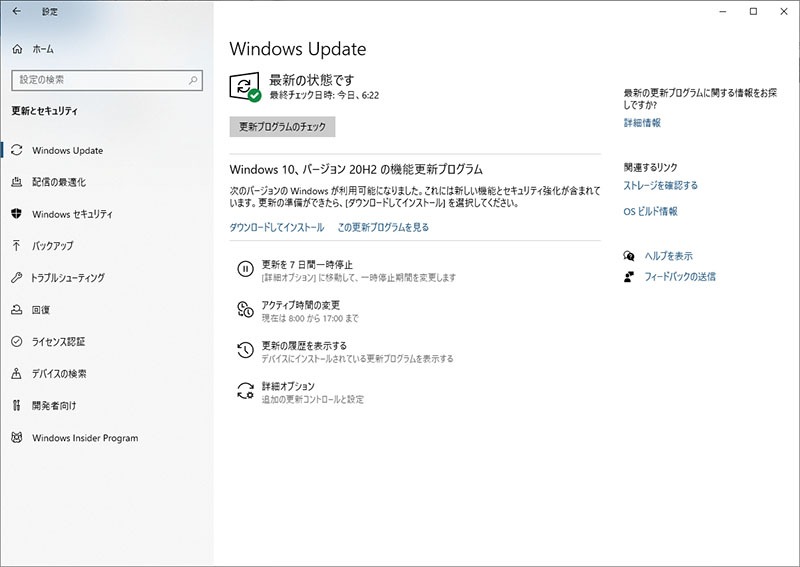800x567 pixels.
Task: Click the 配信の最適化 icon
Action: tap(17, 182)
